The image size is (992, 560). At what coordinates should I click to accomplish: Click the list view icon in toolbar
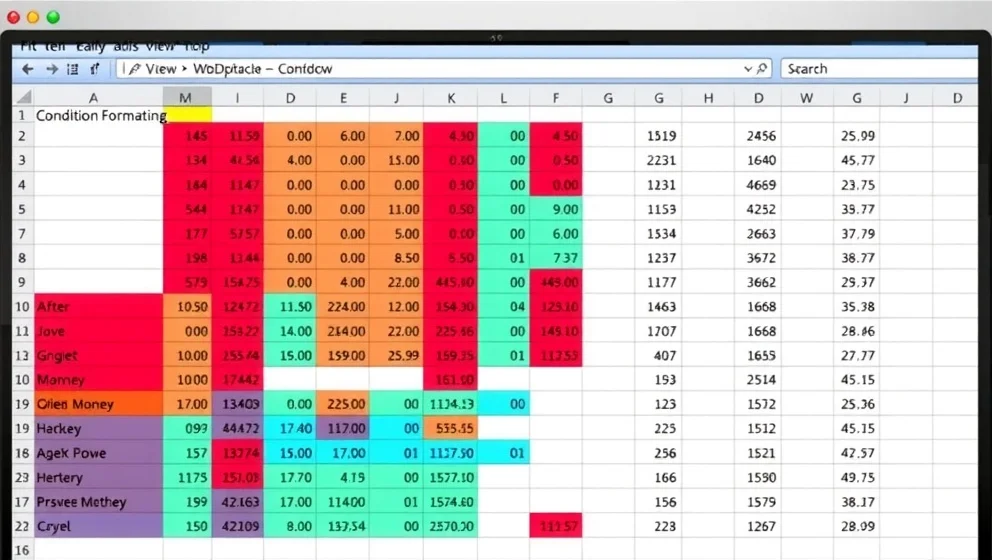[x=73, y=69]
